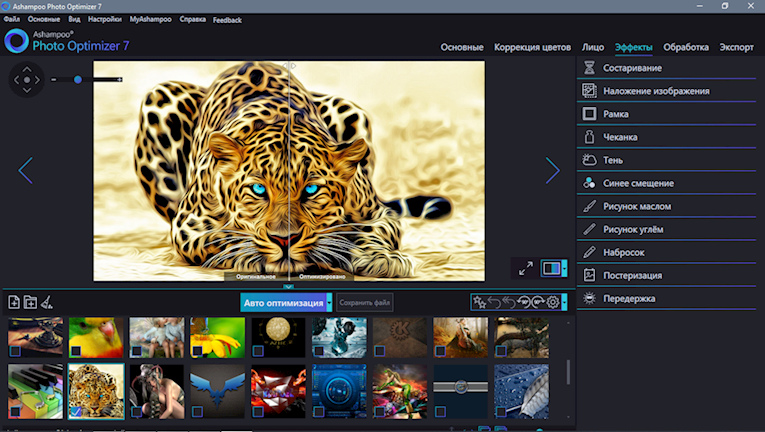Open the Настройки menu
This screenshot has height=432, width=765.
point(105,20)
